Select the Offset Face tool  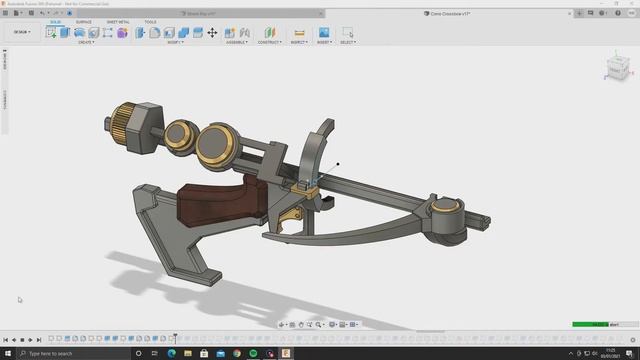(198, 33)
